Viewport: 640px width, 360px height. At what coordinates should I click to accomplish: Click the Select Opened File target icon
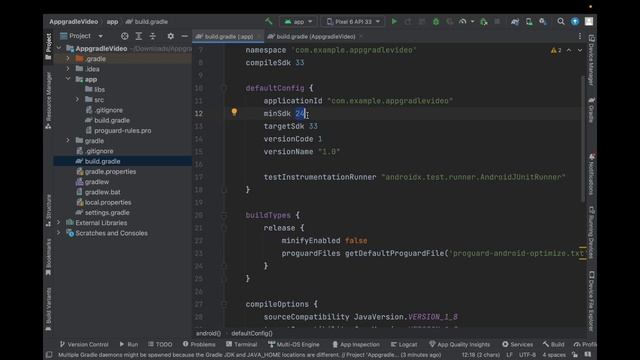tap(124, 36)
